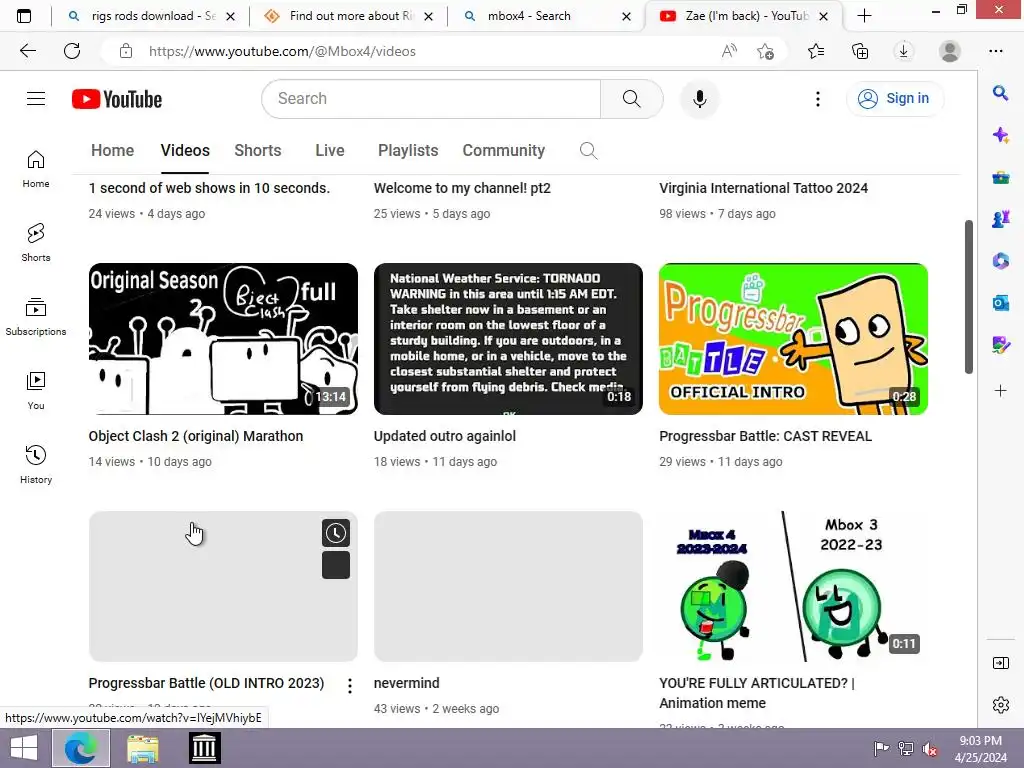Viewport: 1024px width, 768px height.
Task: Go to Home in left sidebar
Action: [36, 169]
